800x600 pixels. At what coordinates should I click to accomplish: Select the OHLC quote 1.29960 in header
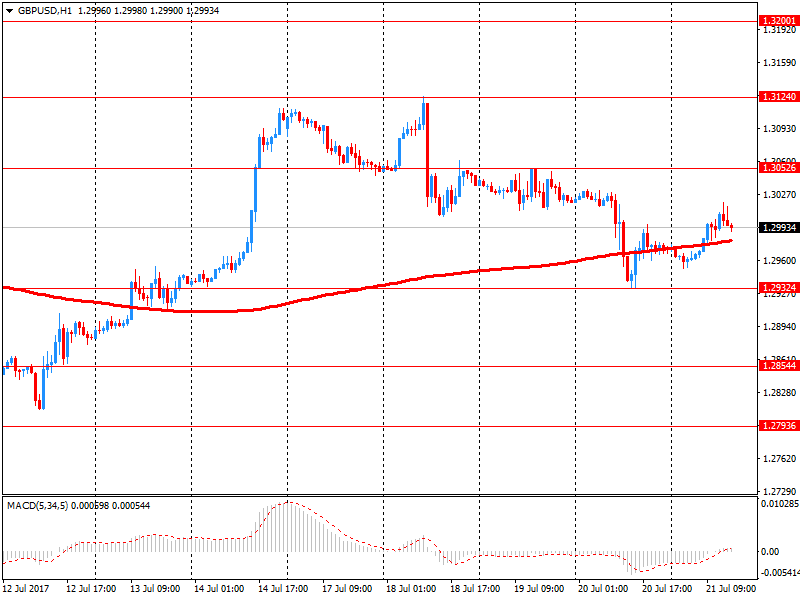tap(94, 11)
